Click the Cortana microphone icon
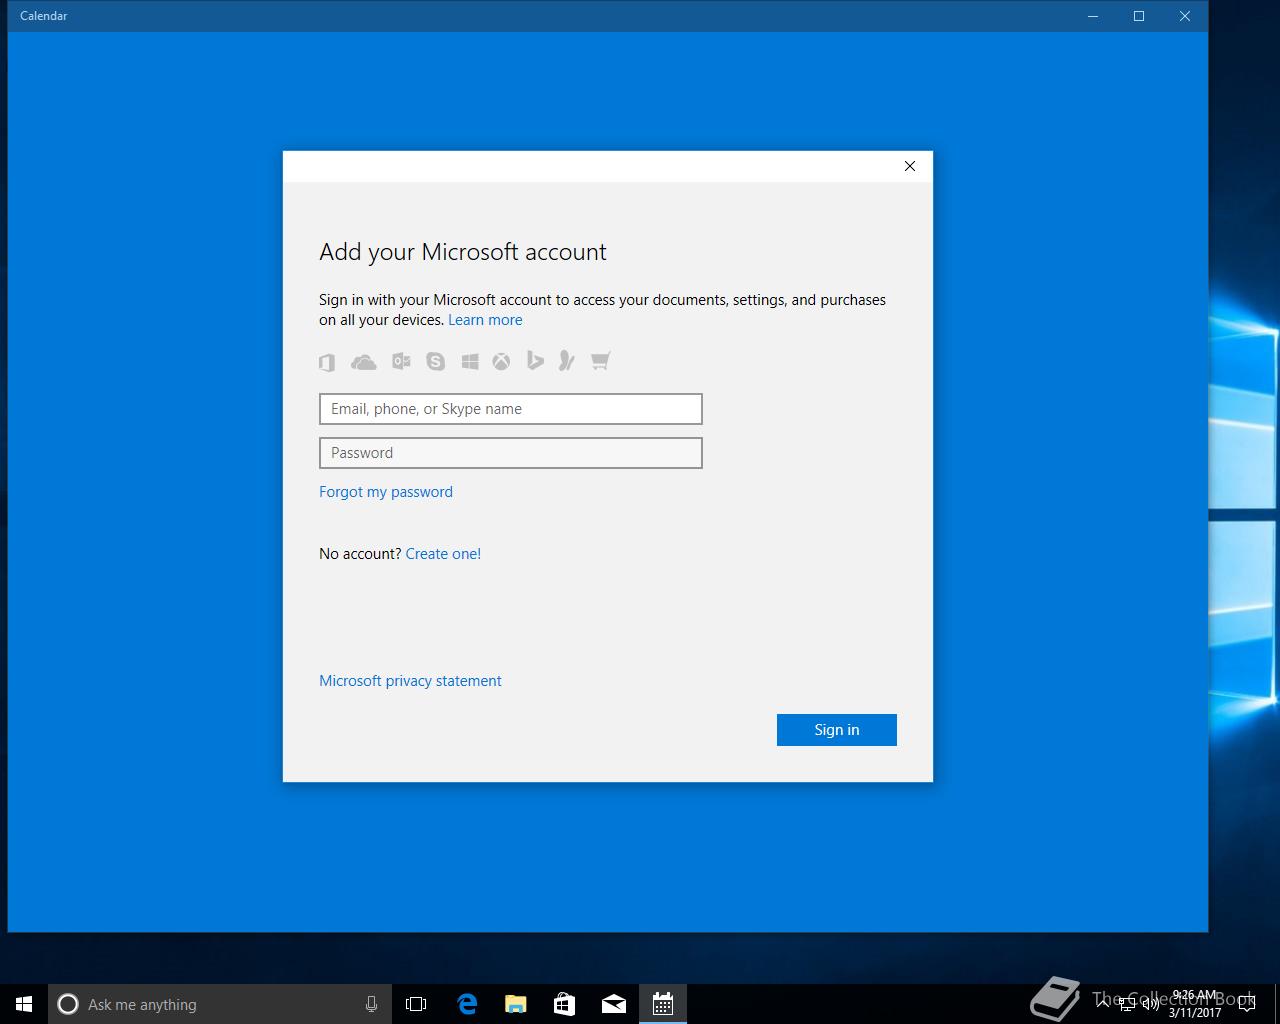Screen dimensions: 1280x1024 371,1004
